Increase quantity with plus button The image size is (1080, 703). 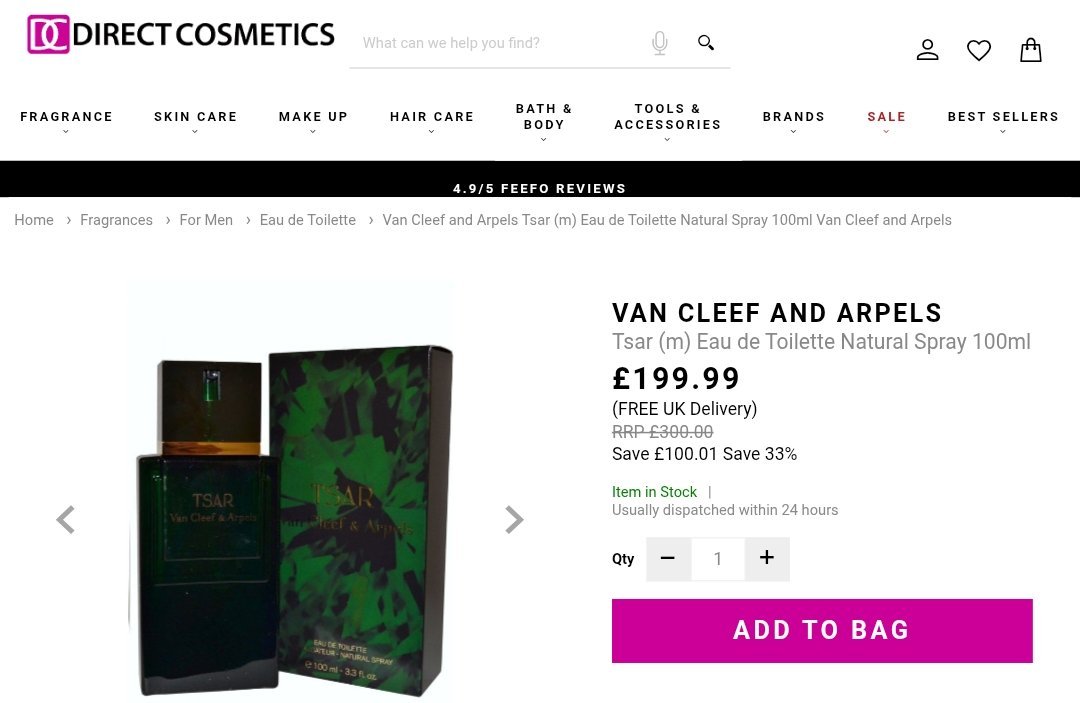click(x=767, y=558)
